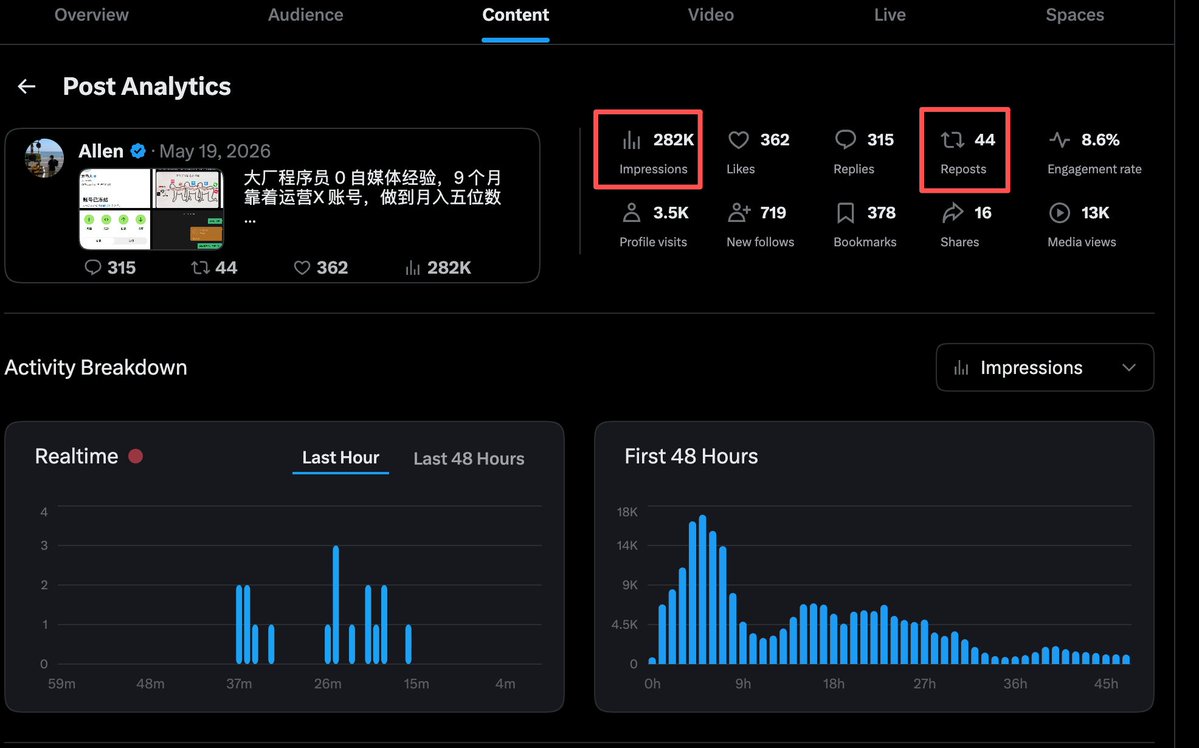Click the Shares arrow icon

pos(952,213)
